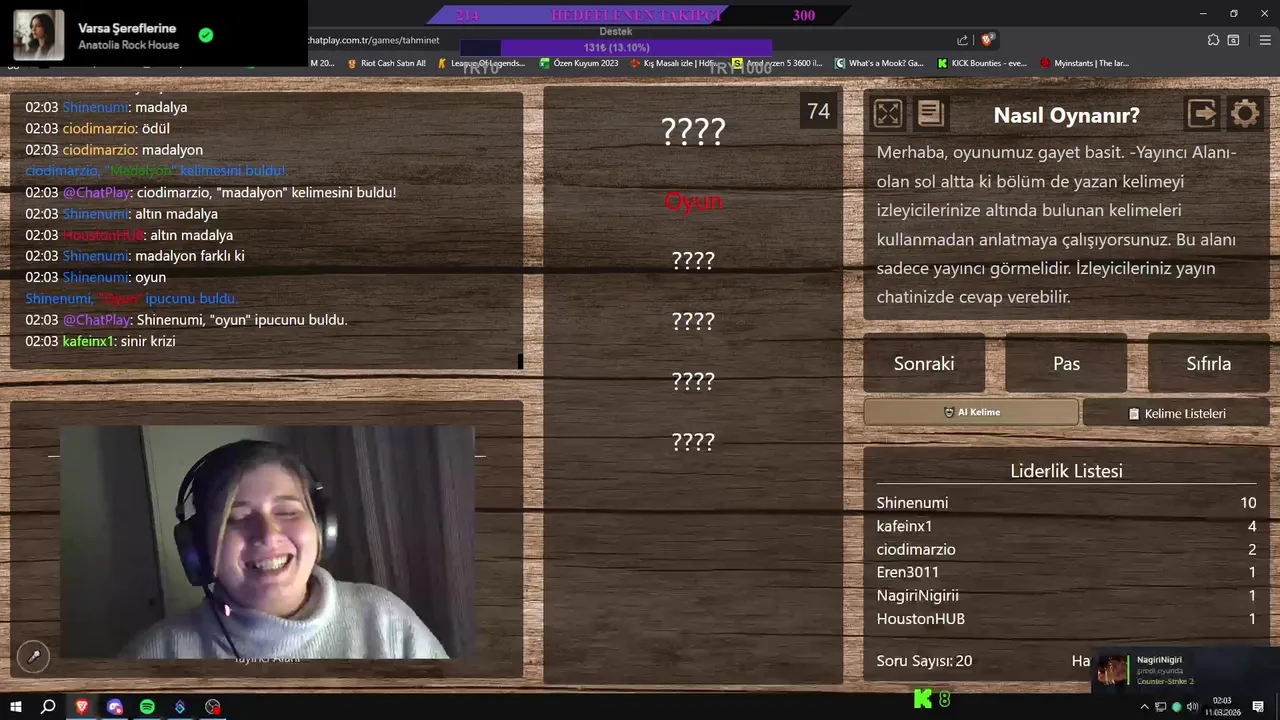Open What's a Mook bookmark

tap(879, 63)
